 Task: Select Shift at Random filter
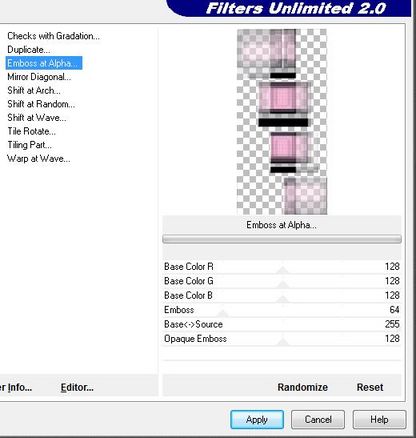(x=41, y=104)
